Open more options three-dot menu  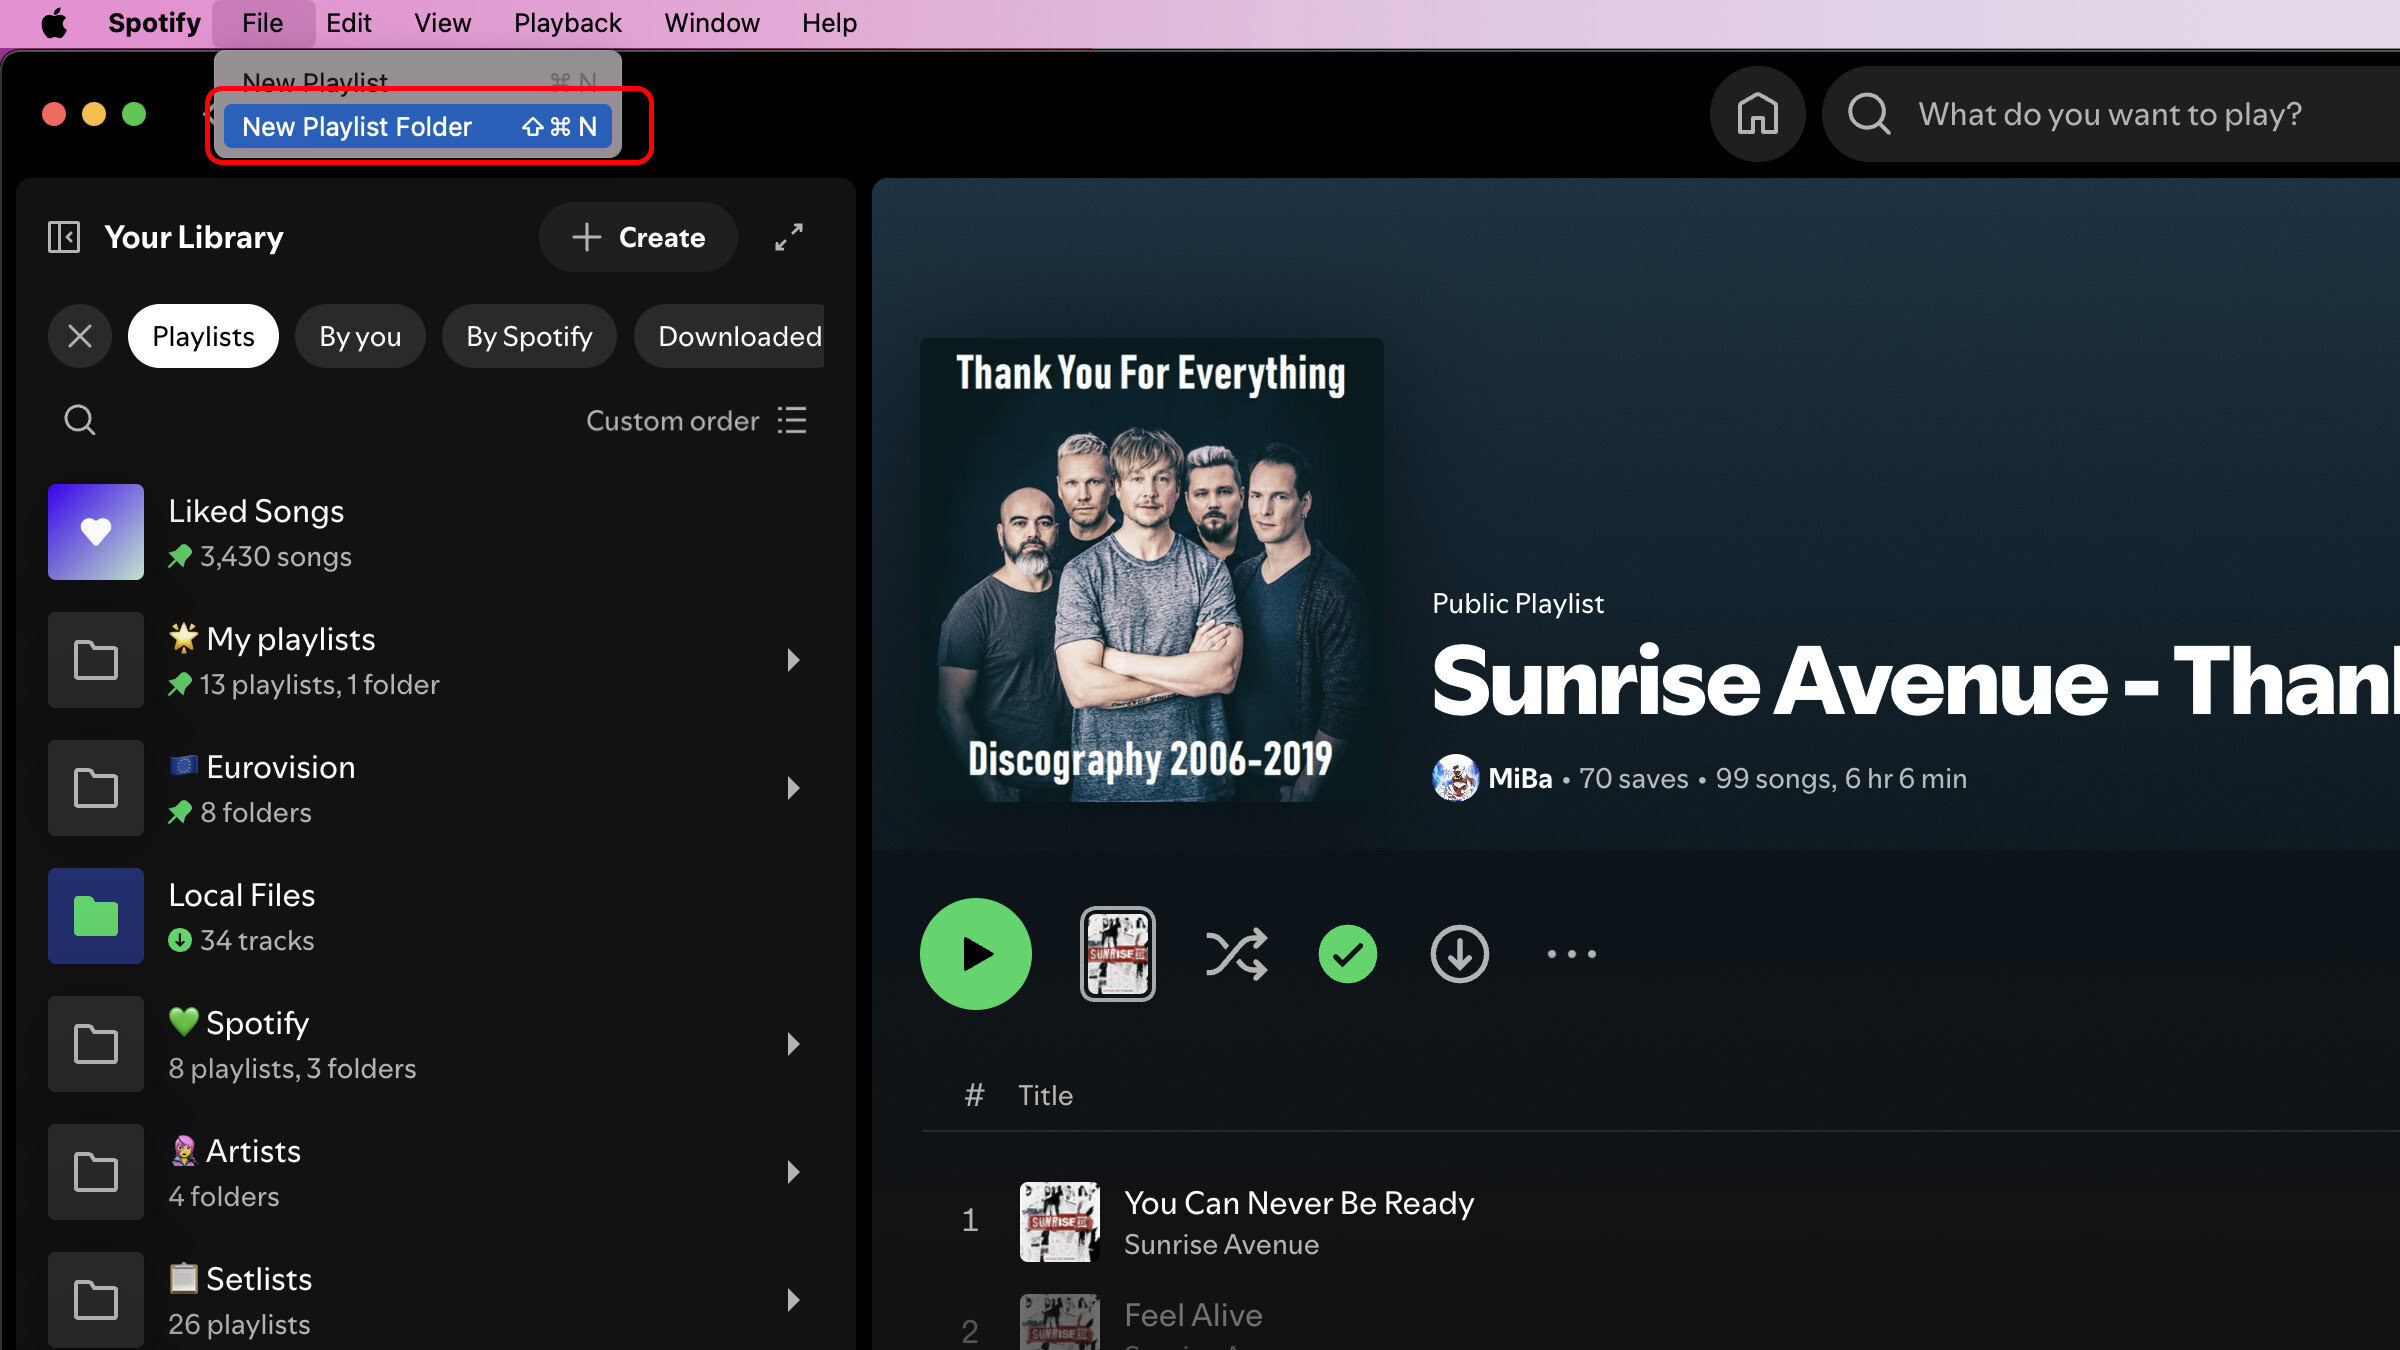(x=1571, y=954)
